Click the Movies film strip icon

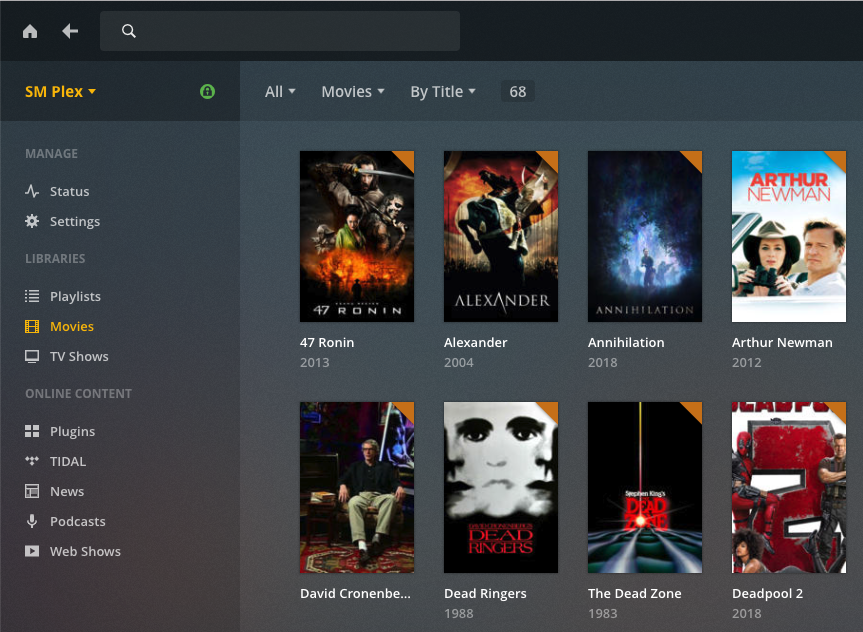tap(32, 326)
